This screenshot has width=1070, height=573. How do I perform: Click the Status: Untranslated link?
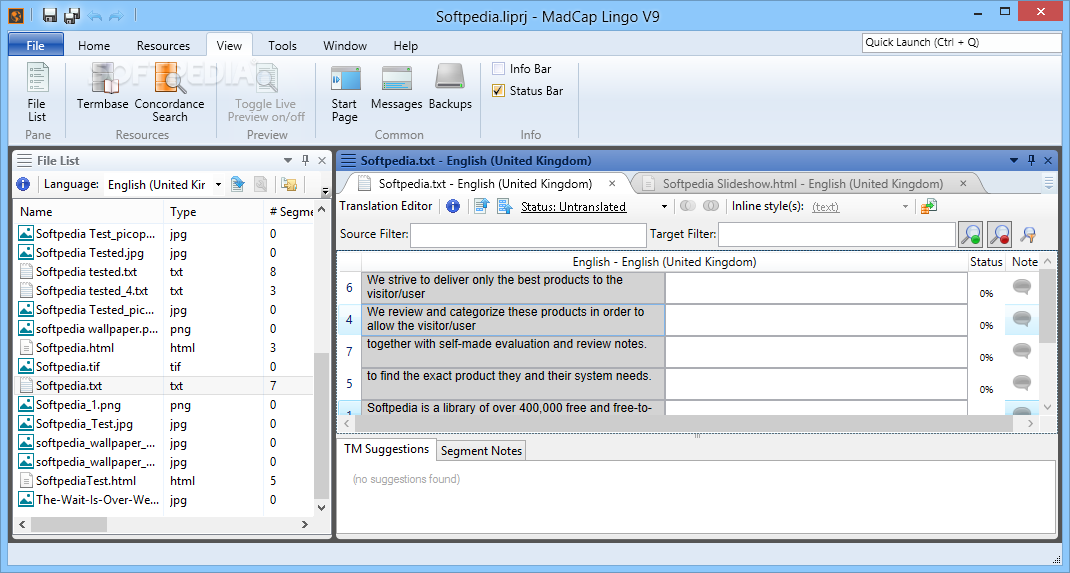[x=573, y=207]
